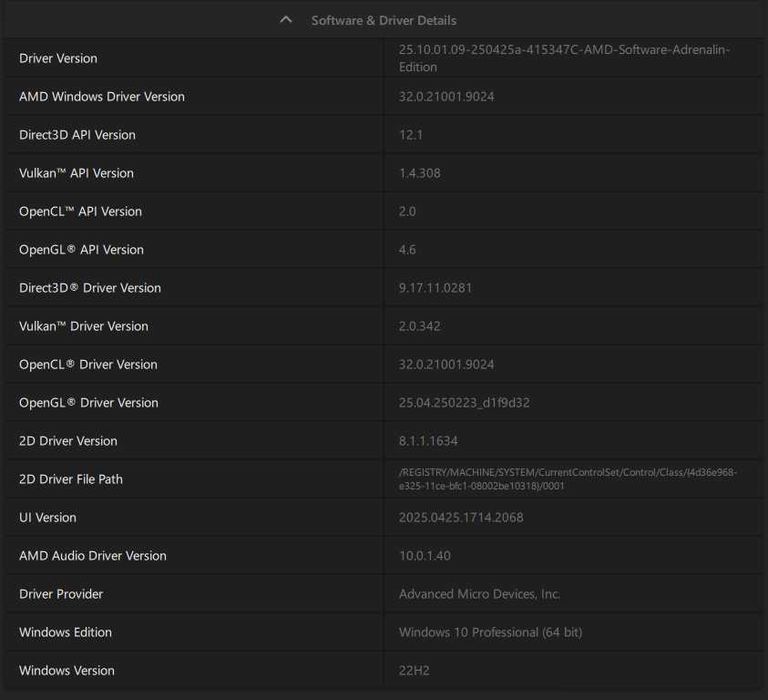
Task: Click the 25.04.250223_d1f9d32 value
Action: tap(464, 402)
